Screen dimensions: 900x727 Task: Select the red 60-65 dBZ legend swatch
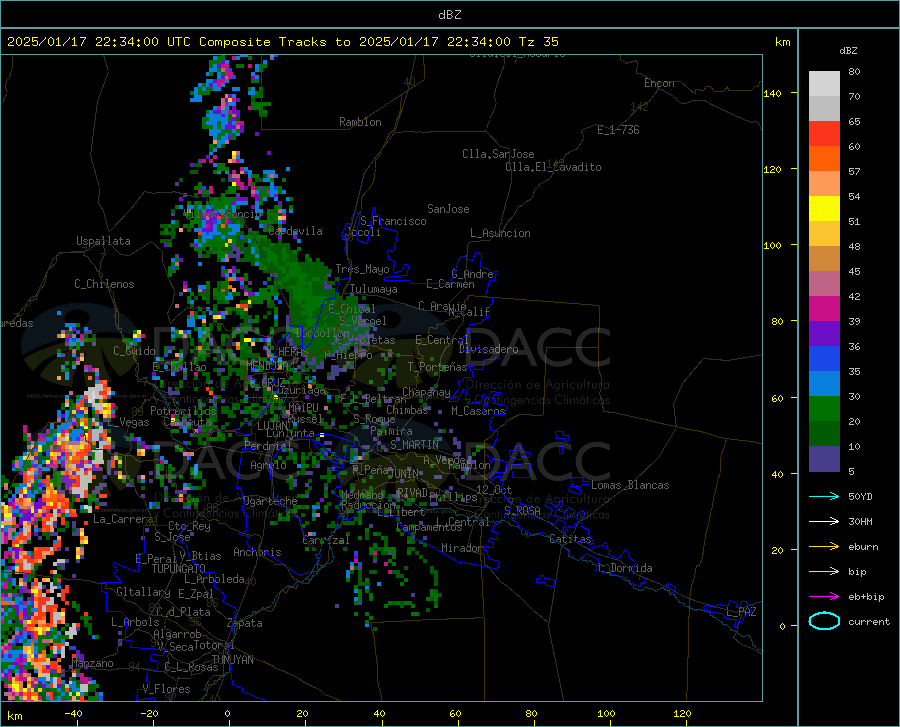(824, 134)
